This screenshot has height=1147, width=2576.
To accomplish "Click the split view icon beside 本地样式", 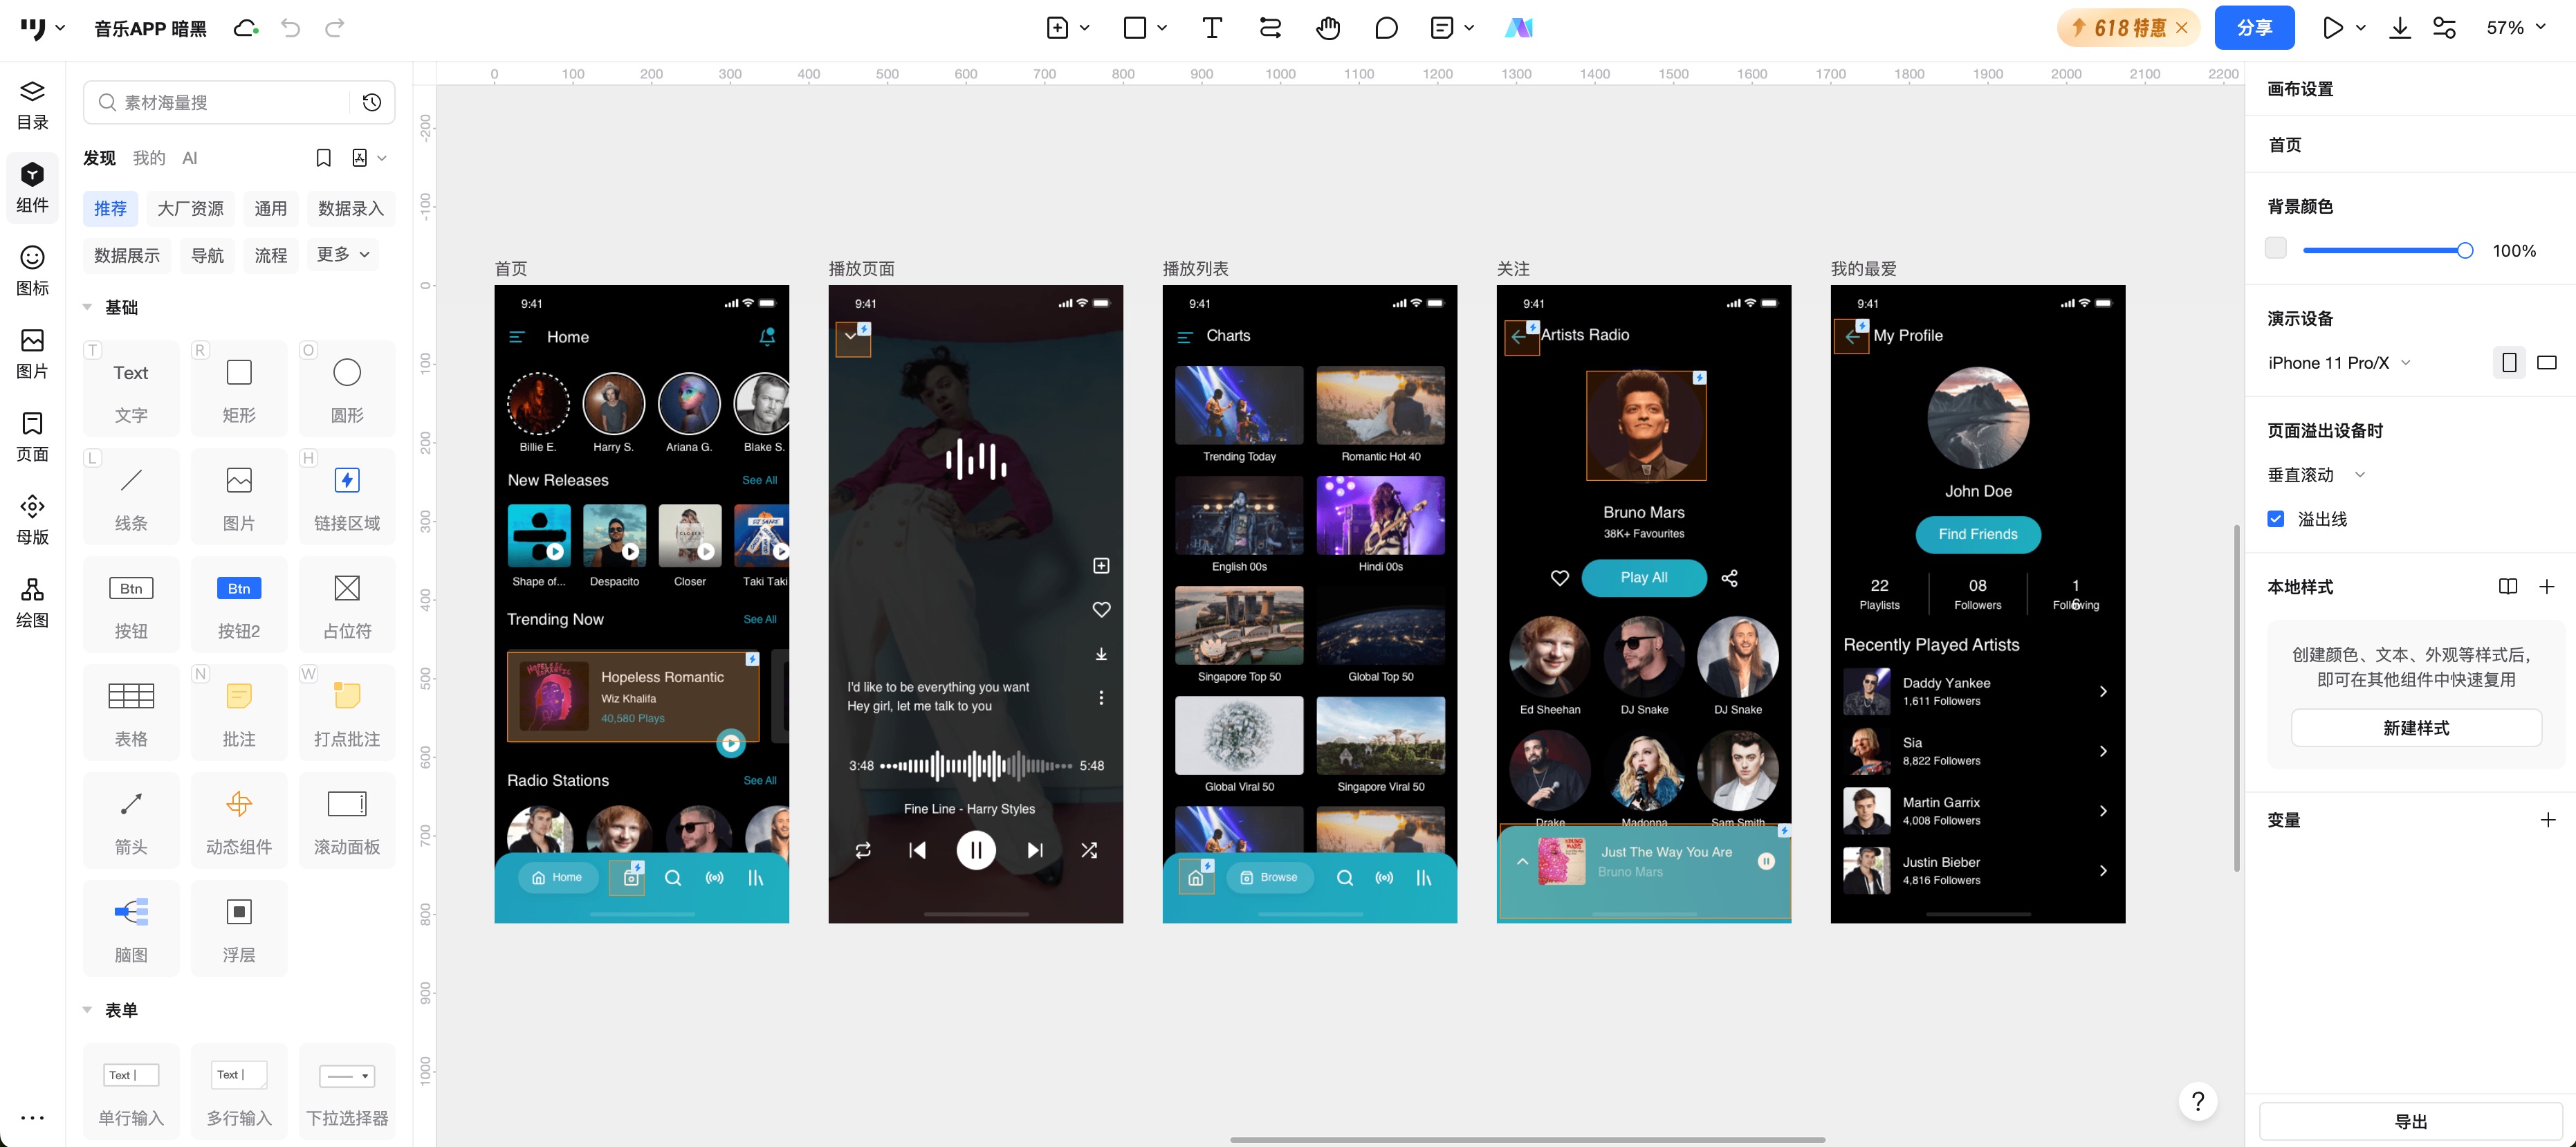I will [2507, 586].
